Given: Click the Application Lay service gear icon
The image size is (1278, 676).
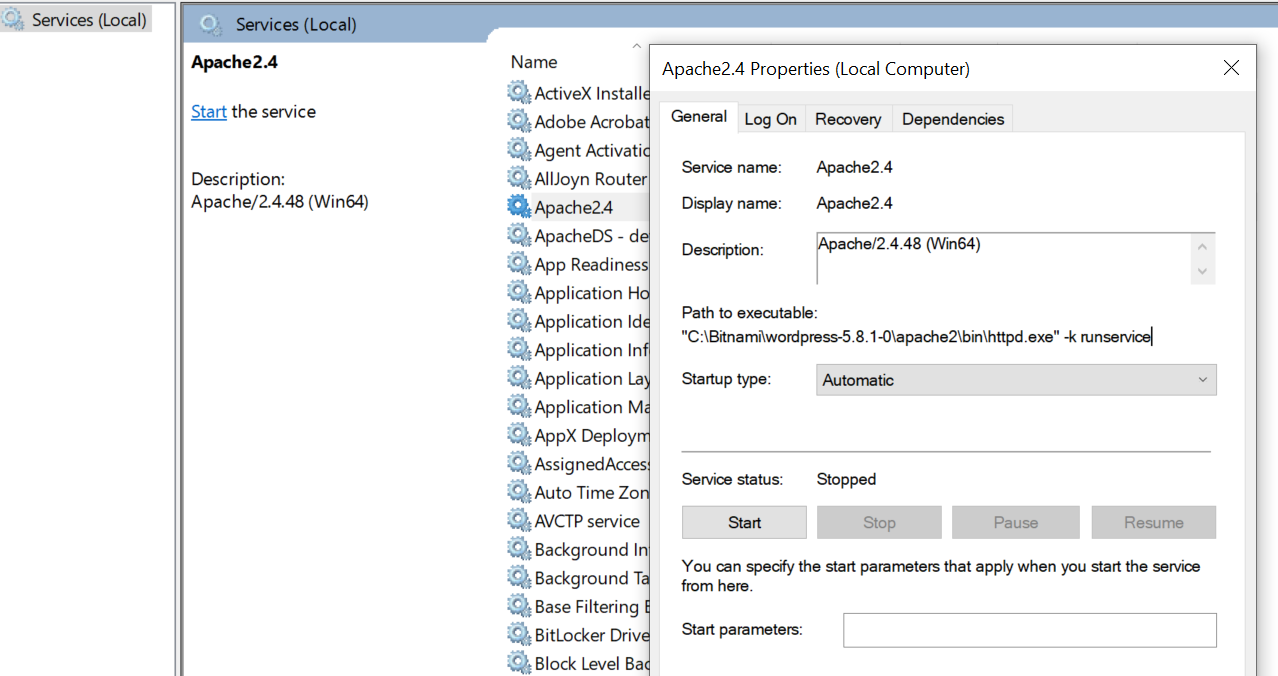Looking at the screenshot, I should [519, 378].
